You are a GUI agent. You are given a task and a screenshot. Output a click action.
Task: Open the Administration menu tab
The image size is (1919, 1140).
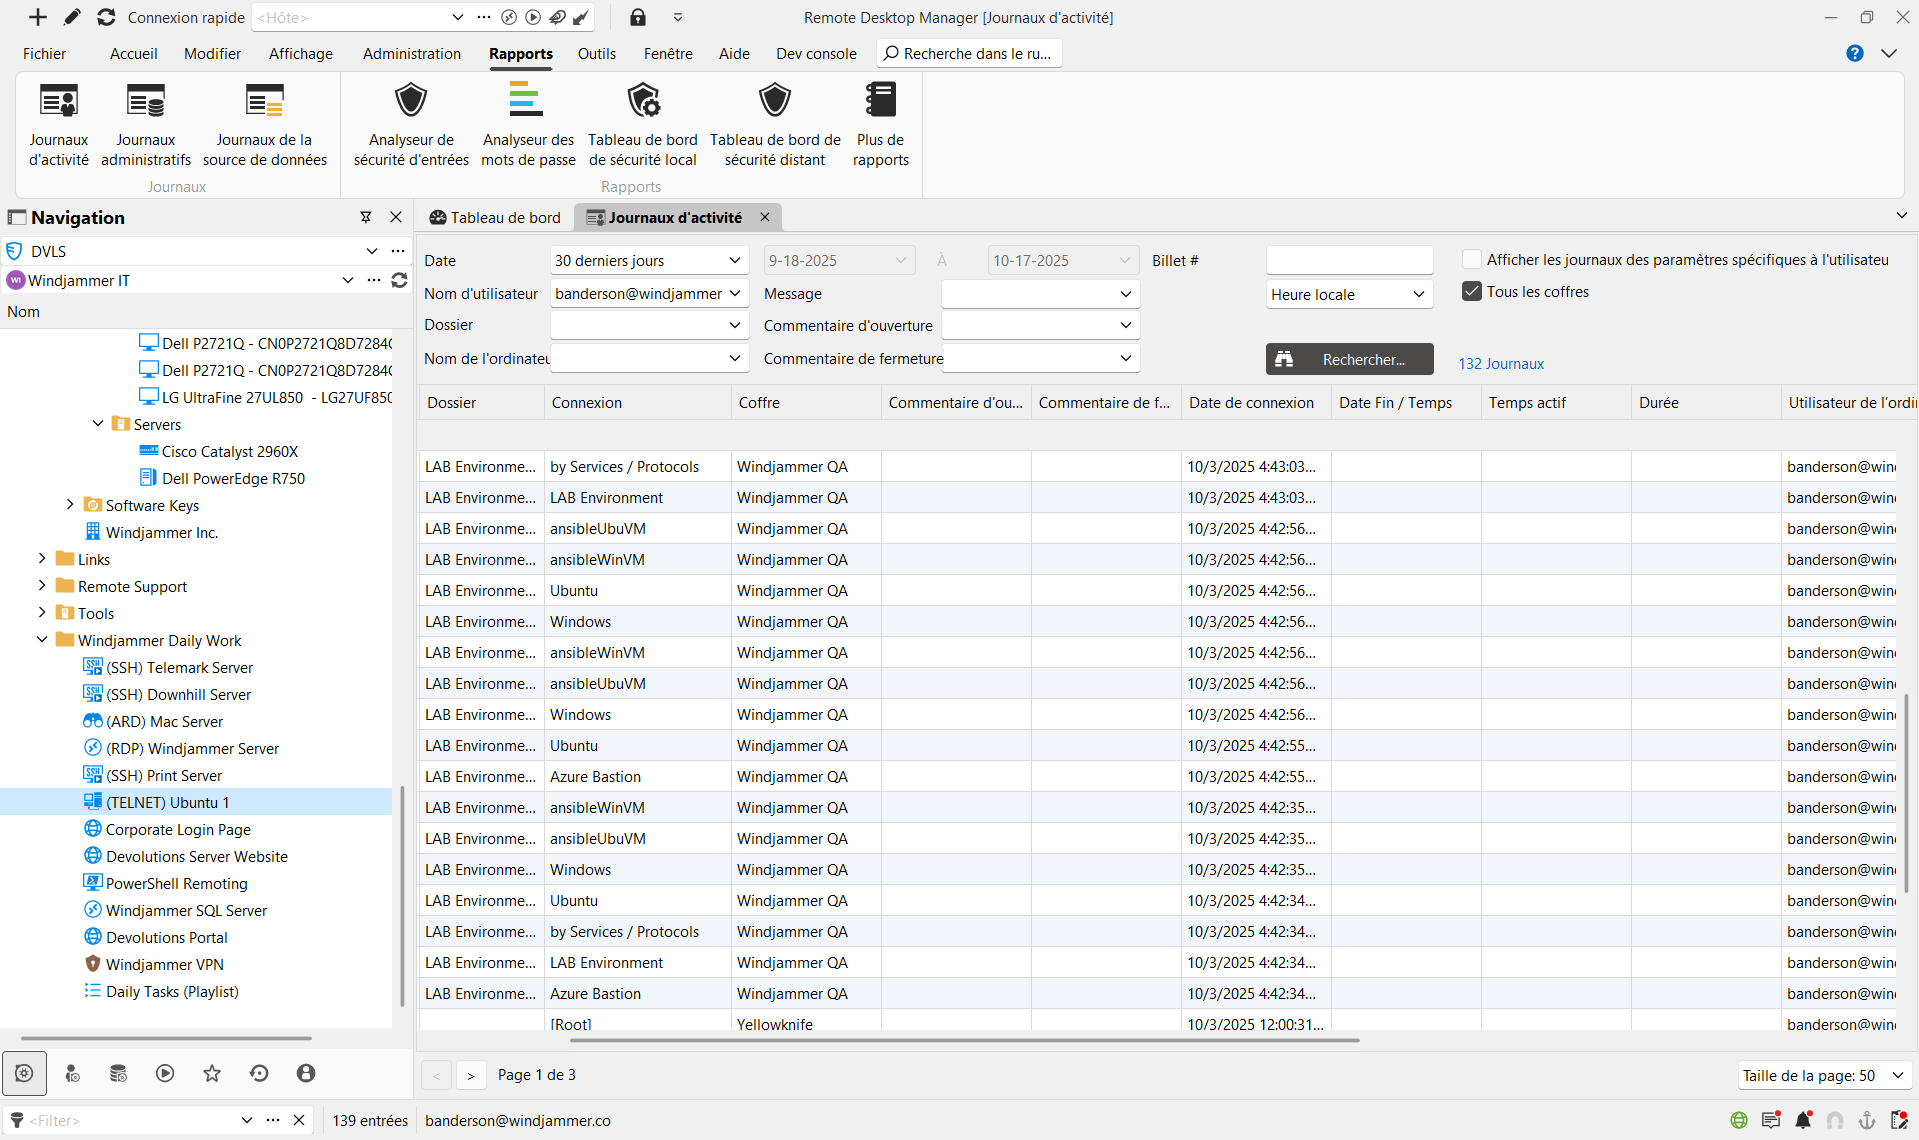(411, 54)
